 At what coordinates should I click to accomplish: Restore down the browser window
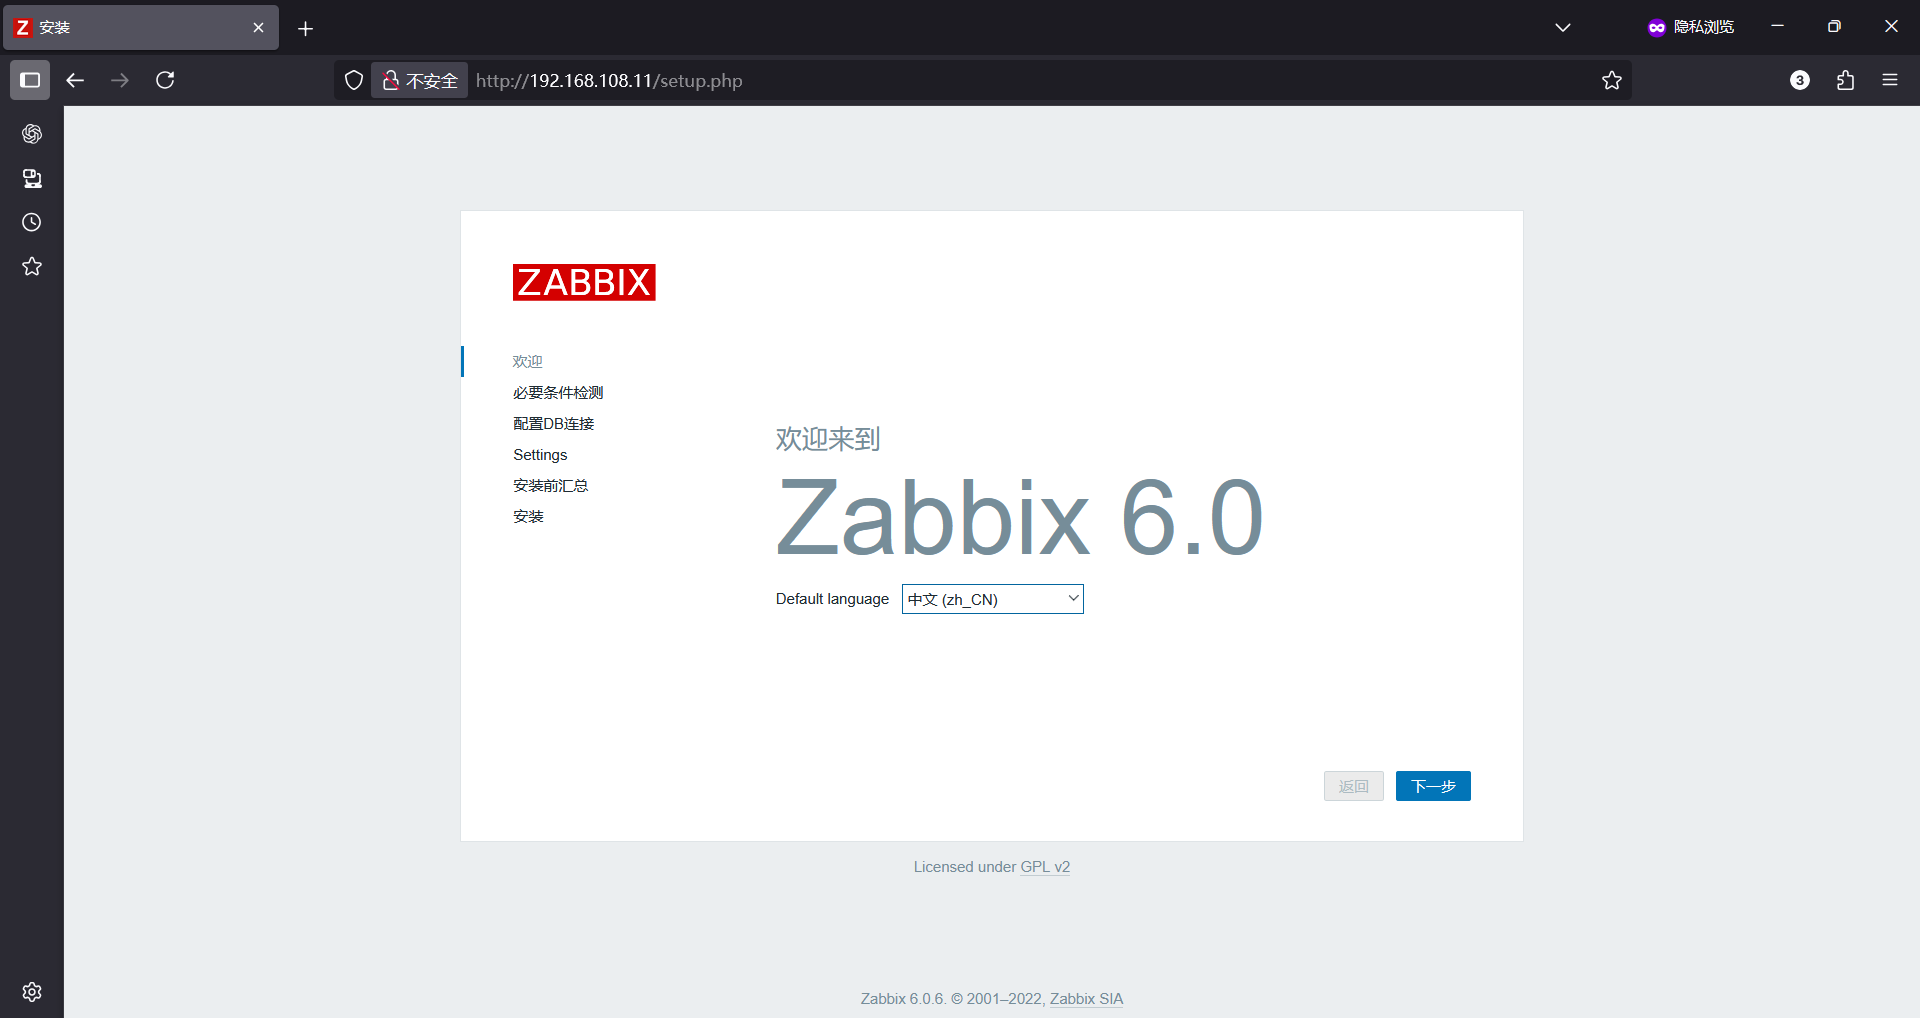(x=1834, y=27)
